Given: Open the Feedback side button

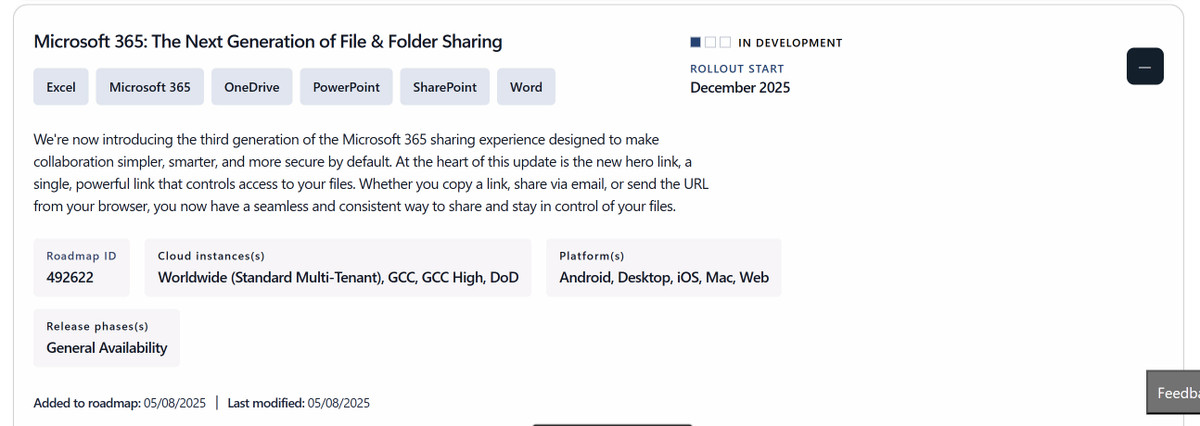Looking at the screenshot, I should click(x=1173, y=393).
